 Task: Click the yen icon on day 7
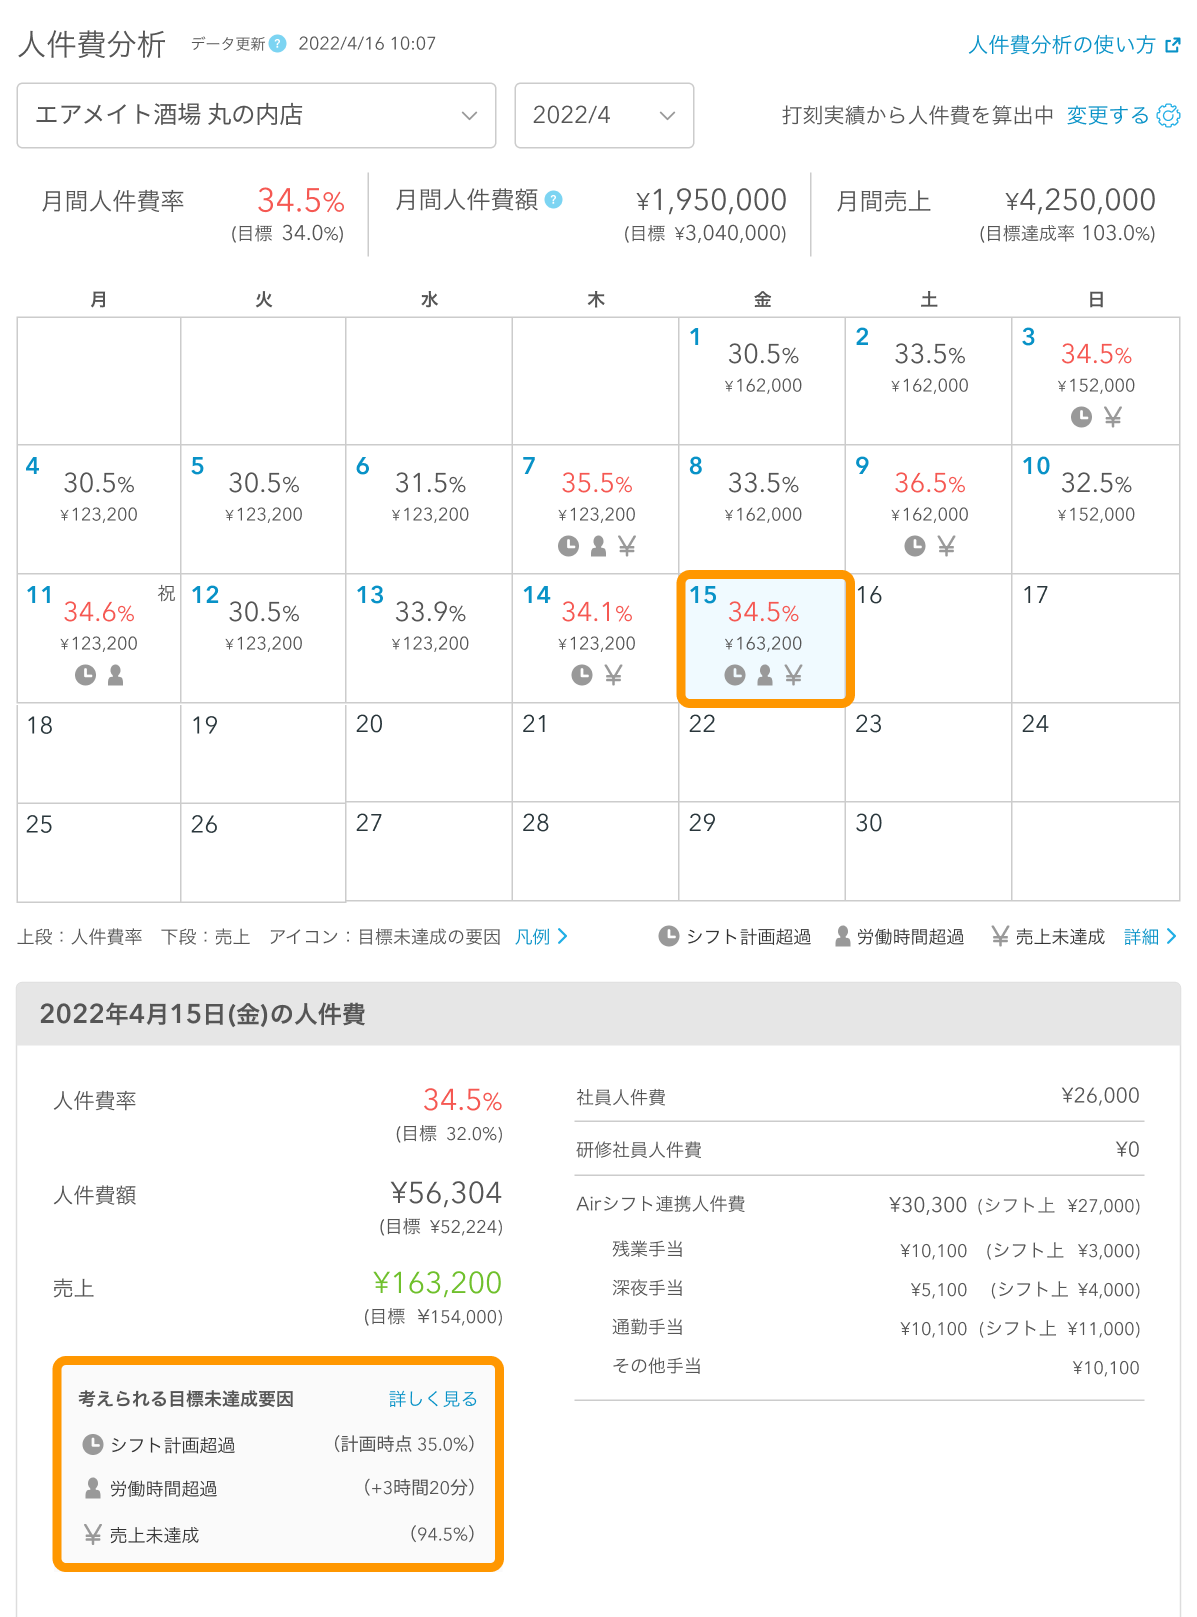click(x=627, y=546)
